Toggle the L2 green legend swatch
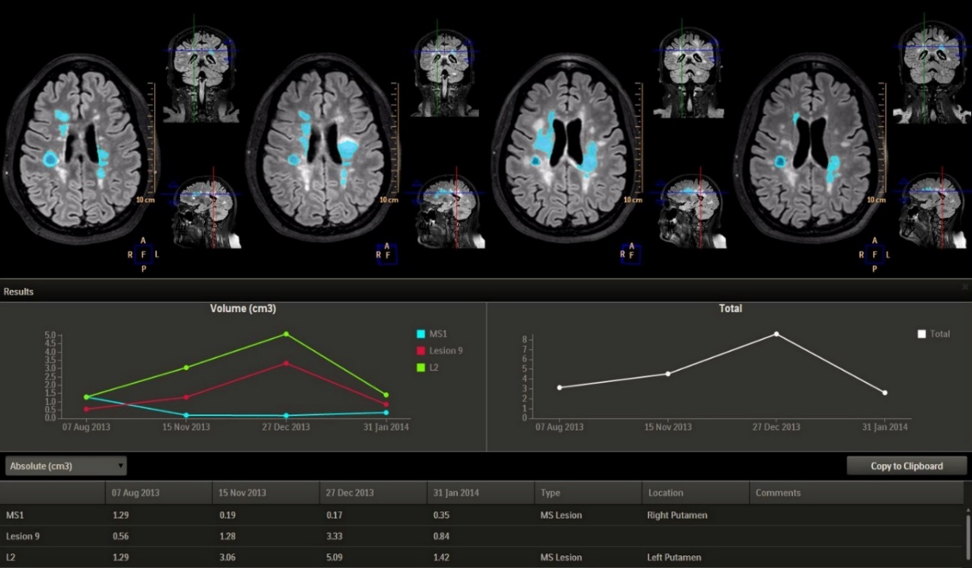Viewport: 972px width, 568px height. 420,368
